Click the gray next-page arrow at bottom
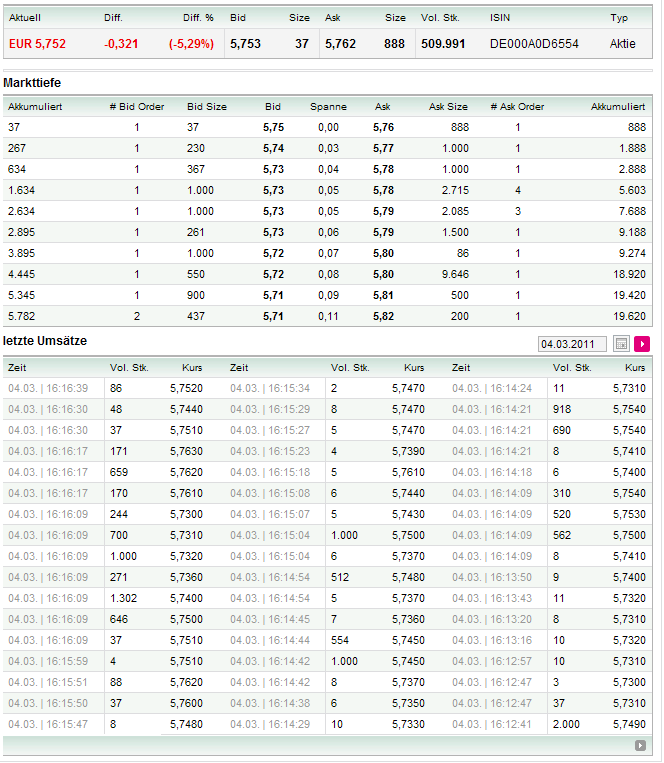Image resolution: width=664 pixels, height=763 pixels. (x=641, y=745)
